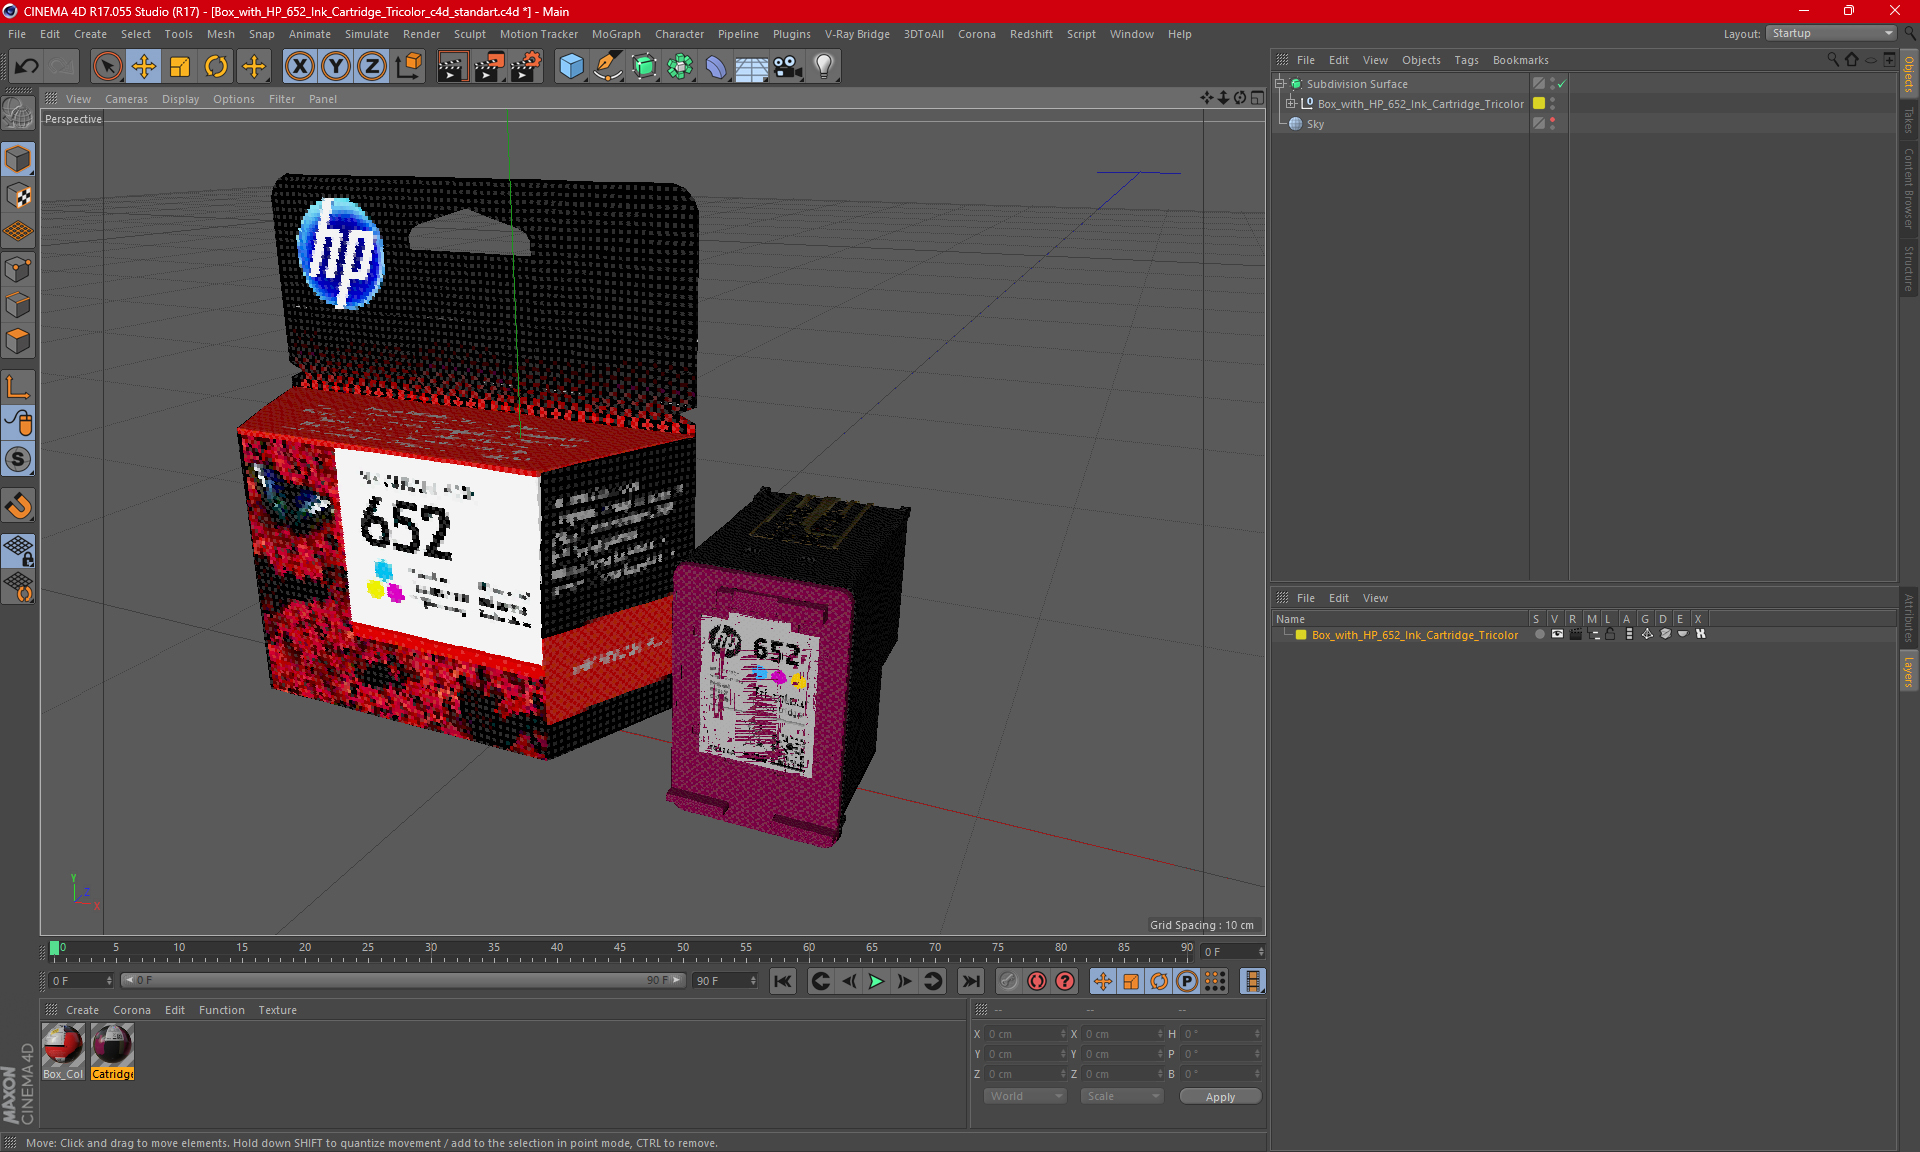Screen dimensions: 1920x1152
Task: Open the Content Browser side tab
Action: point(1909,188)
